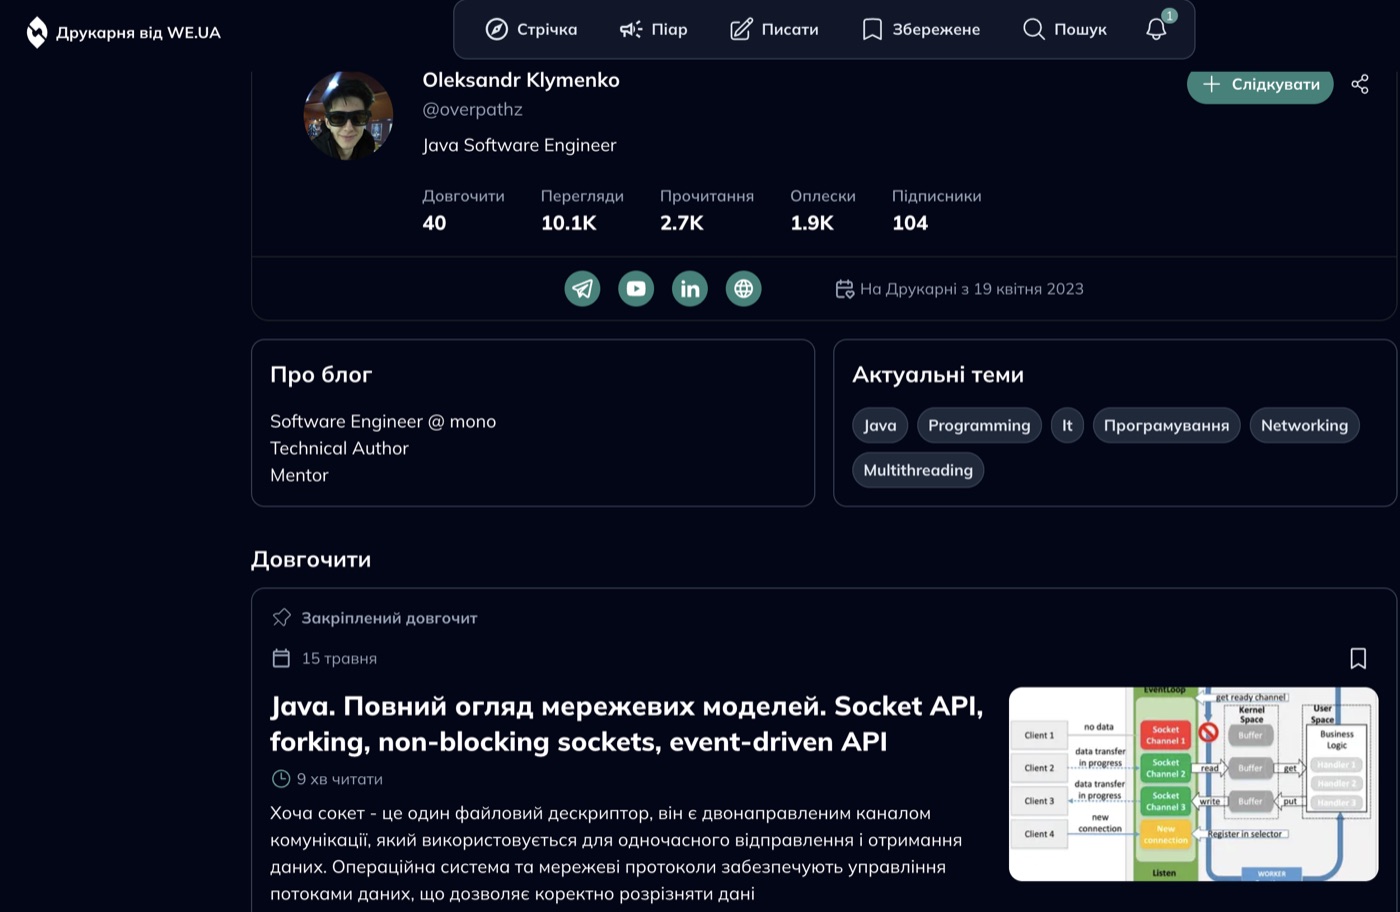
Task: Click the Software Engineer @ mono line
Action: pyautogui.click(x=383, y=421)
